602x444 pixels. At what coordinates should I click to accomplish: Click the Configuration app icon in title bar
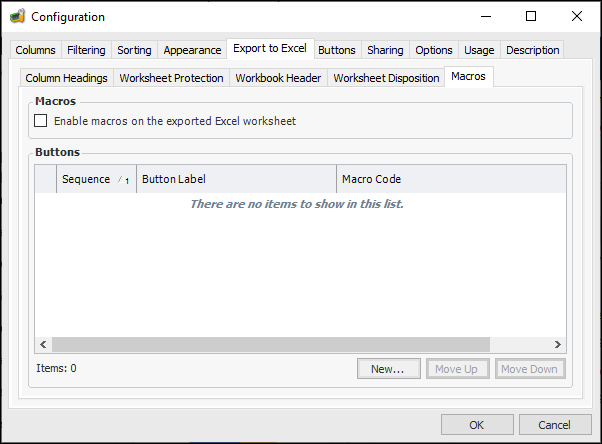(x=17, y=17)
